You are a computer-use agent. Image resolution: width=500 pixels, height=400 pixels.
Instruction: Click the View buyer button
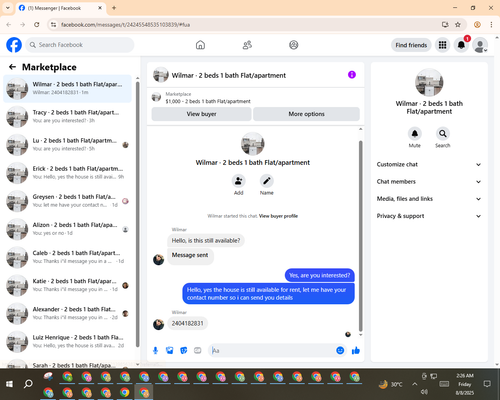pyautogui.click(x=201, y=114)
